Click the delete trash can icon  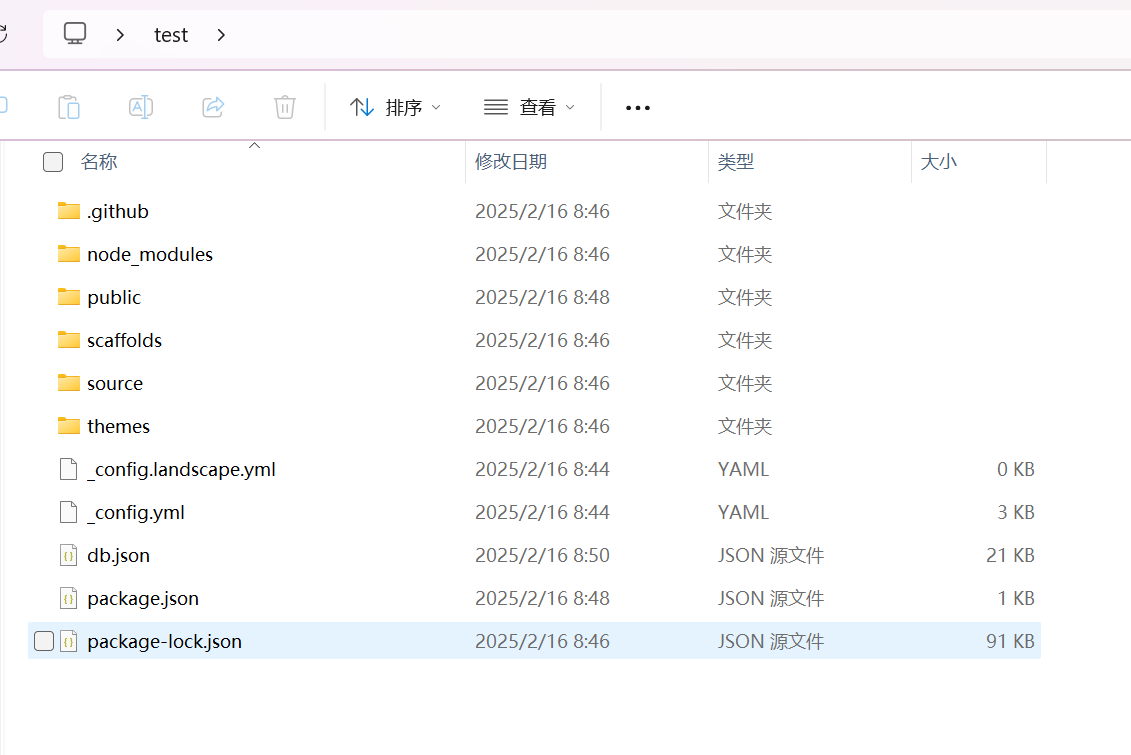click(x=285, y=107)
